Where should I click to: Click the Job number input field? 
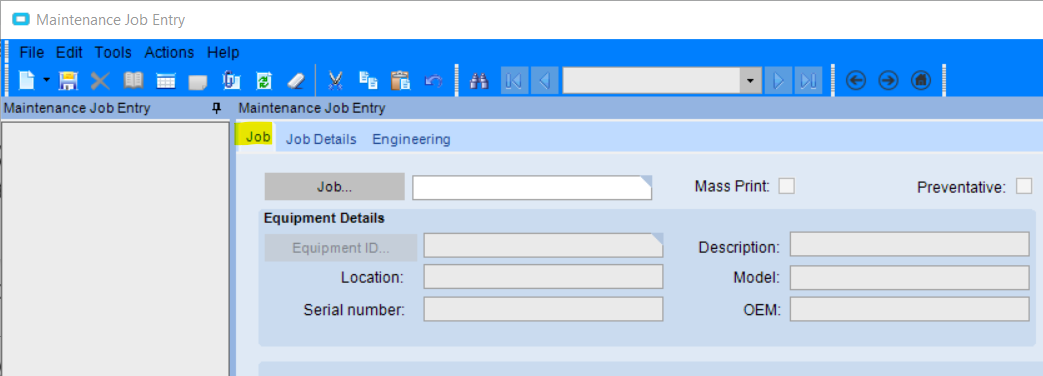(532, 188)
